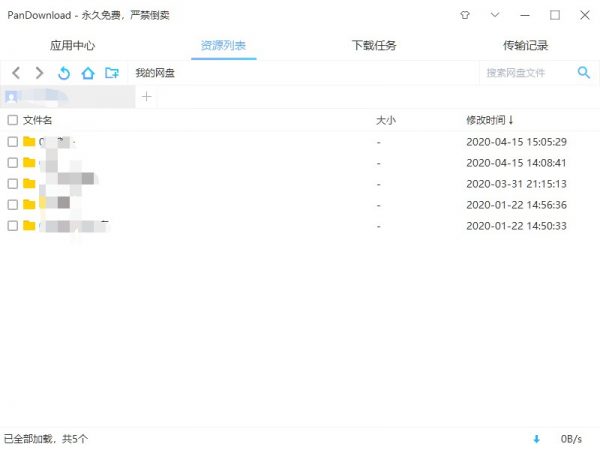Click folder icon of the 14:50:33 row
Viewport: 600px width, 450px height.
tap(29, 226)
